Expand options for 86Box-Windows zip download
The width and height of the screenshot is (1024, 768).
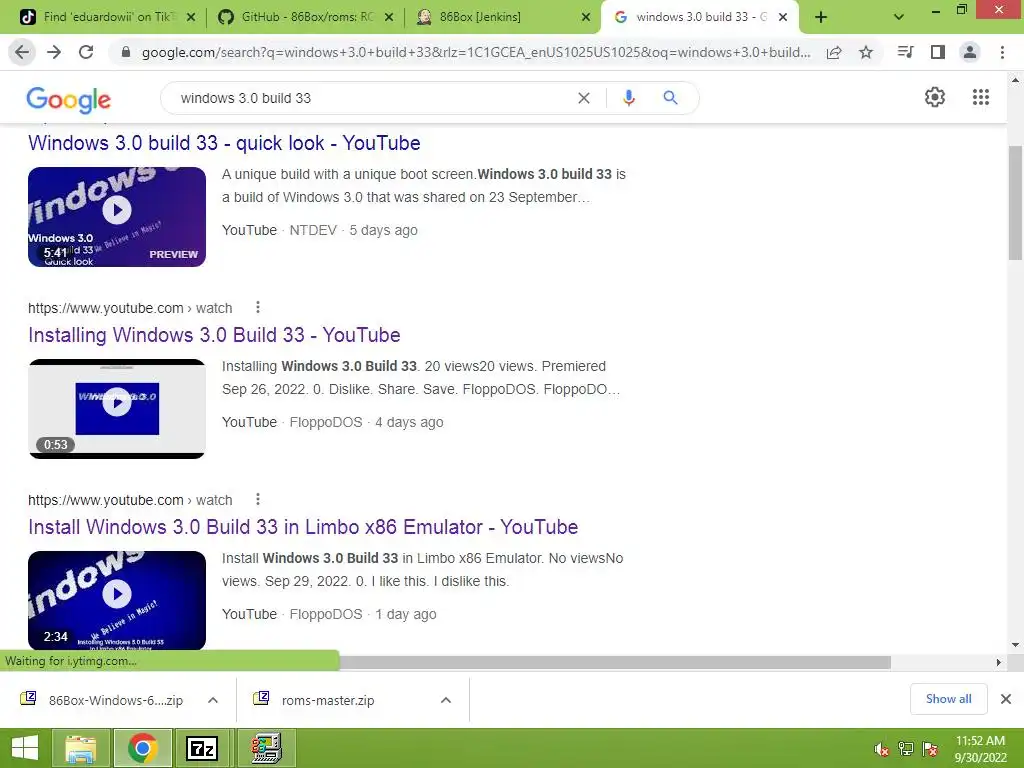click(213, 700)
